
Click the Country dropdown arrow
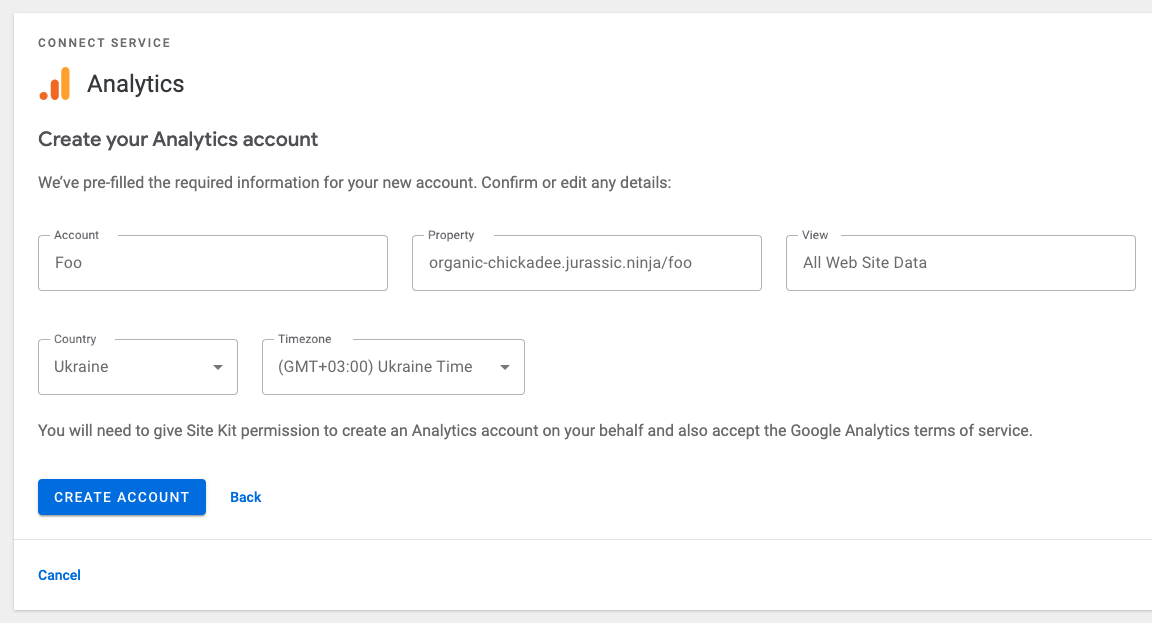217,367
